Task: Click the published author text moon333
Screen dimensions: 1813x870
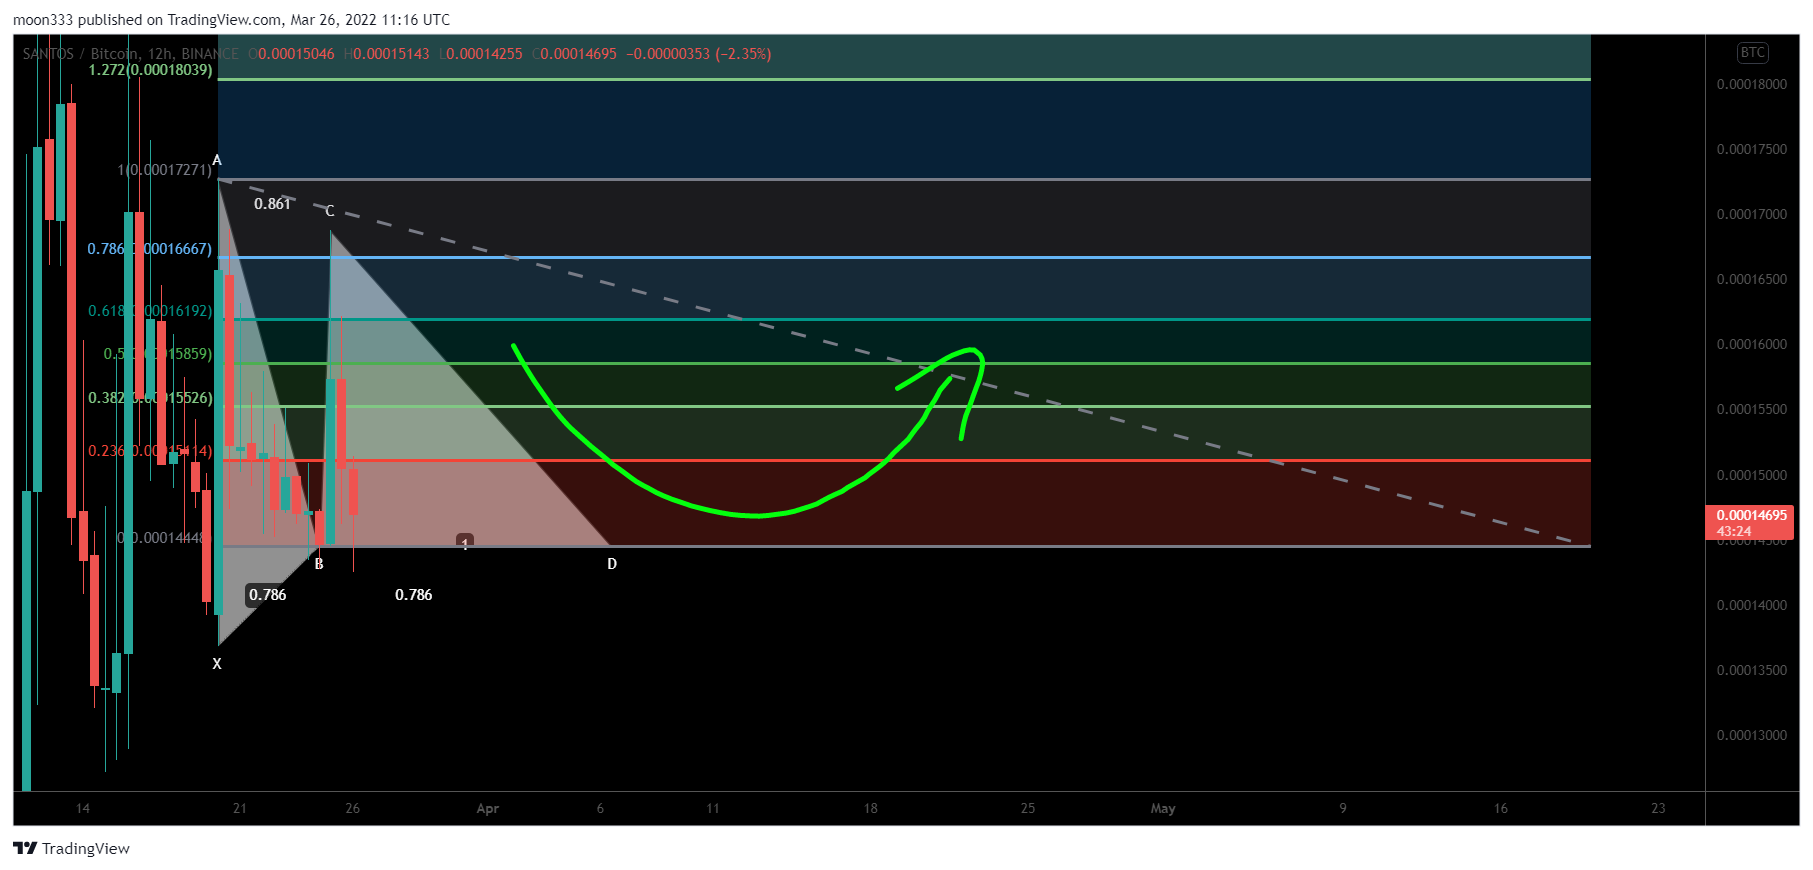Action: [x=43, y=20]
